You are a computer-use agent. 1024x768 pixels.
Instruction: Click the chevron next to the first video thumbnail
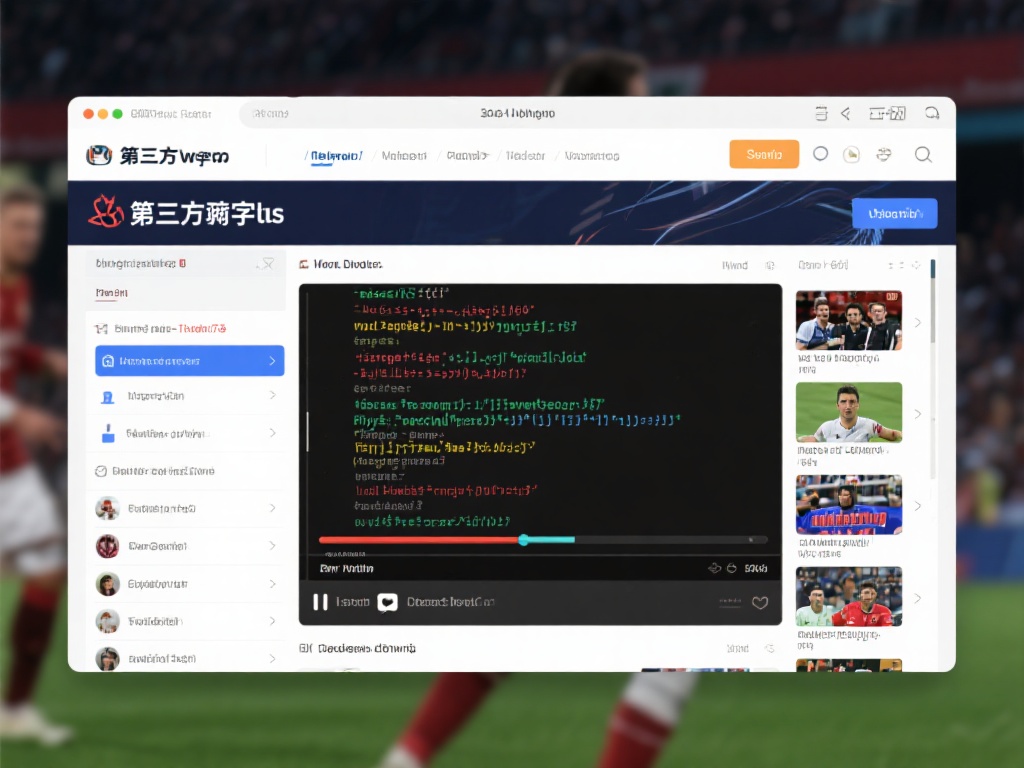918,322
